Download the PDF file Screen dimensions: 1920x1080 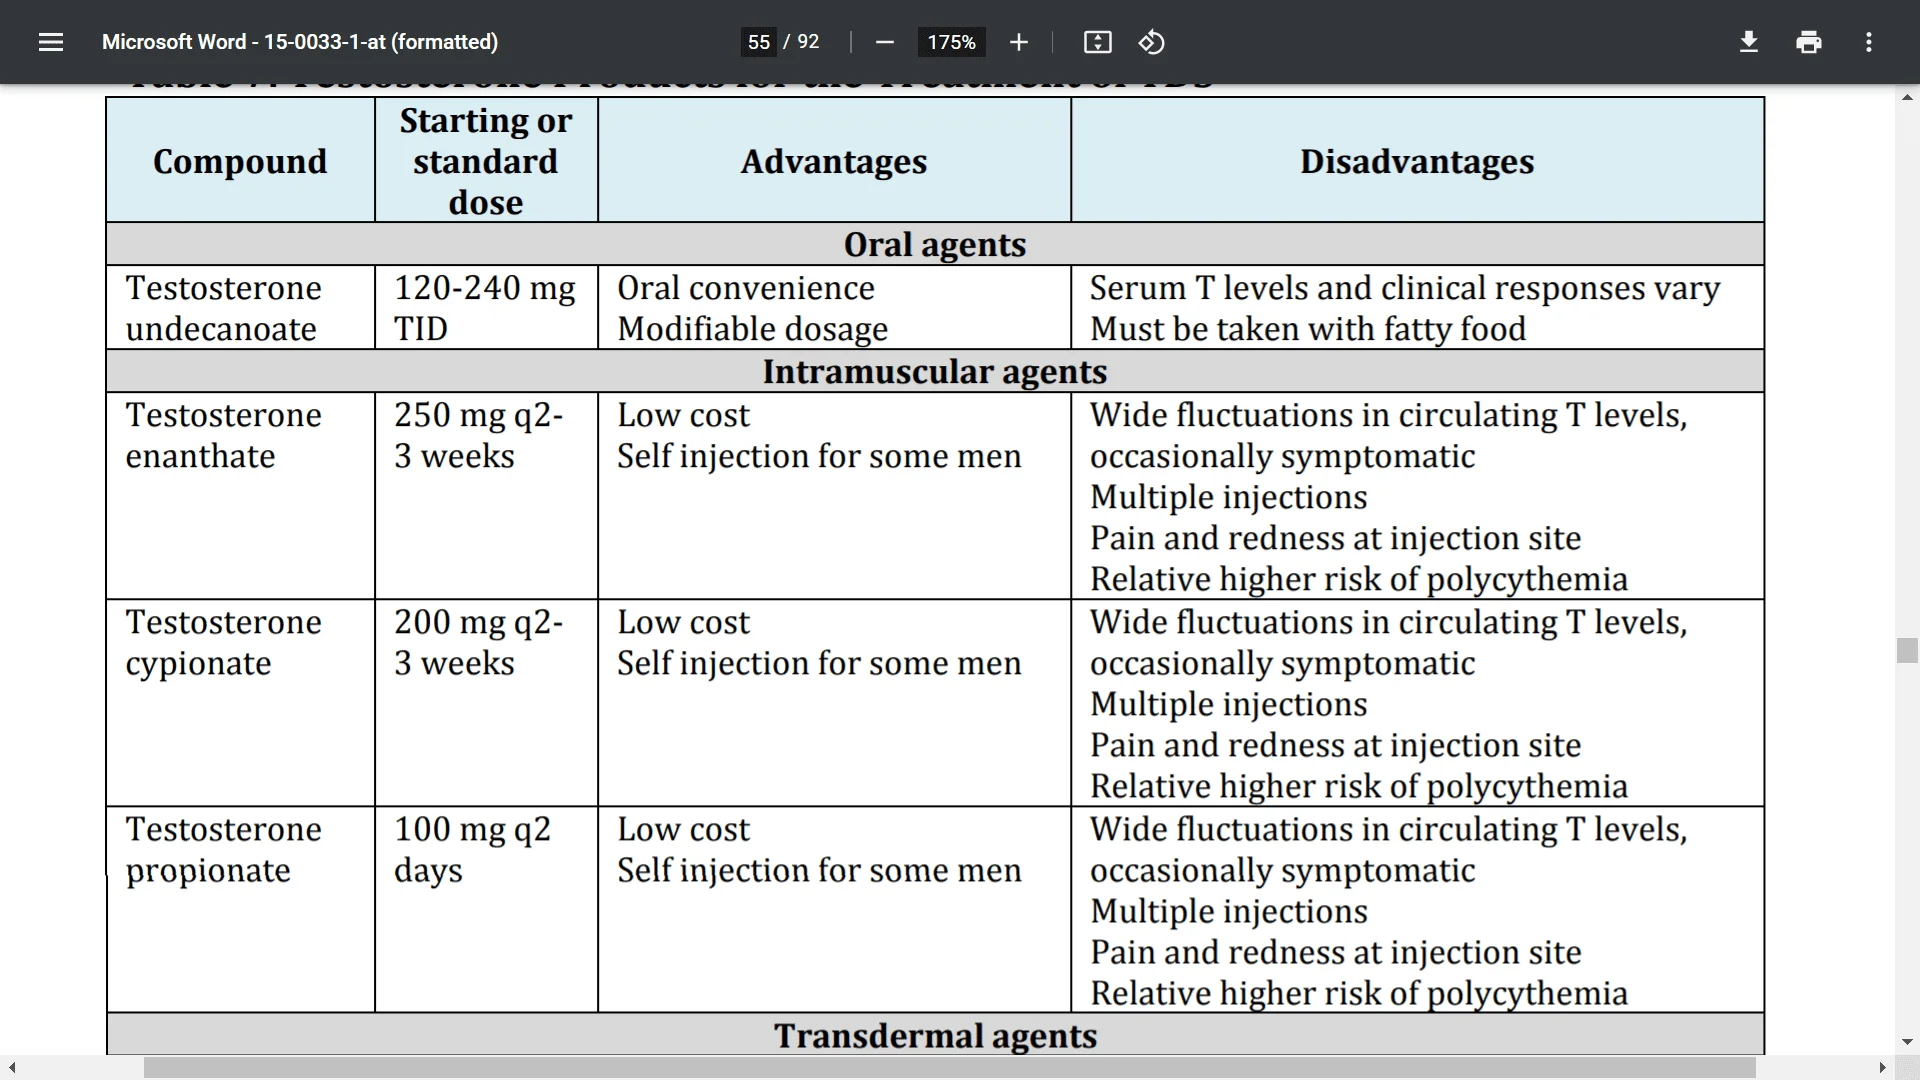1748,42
